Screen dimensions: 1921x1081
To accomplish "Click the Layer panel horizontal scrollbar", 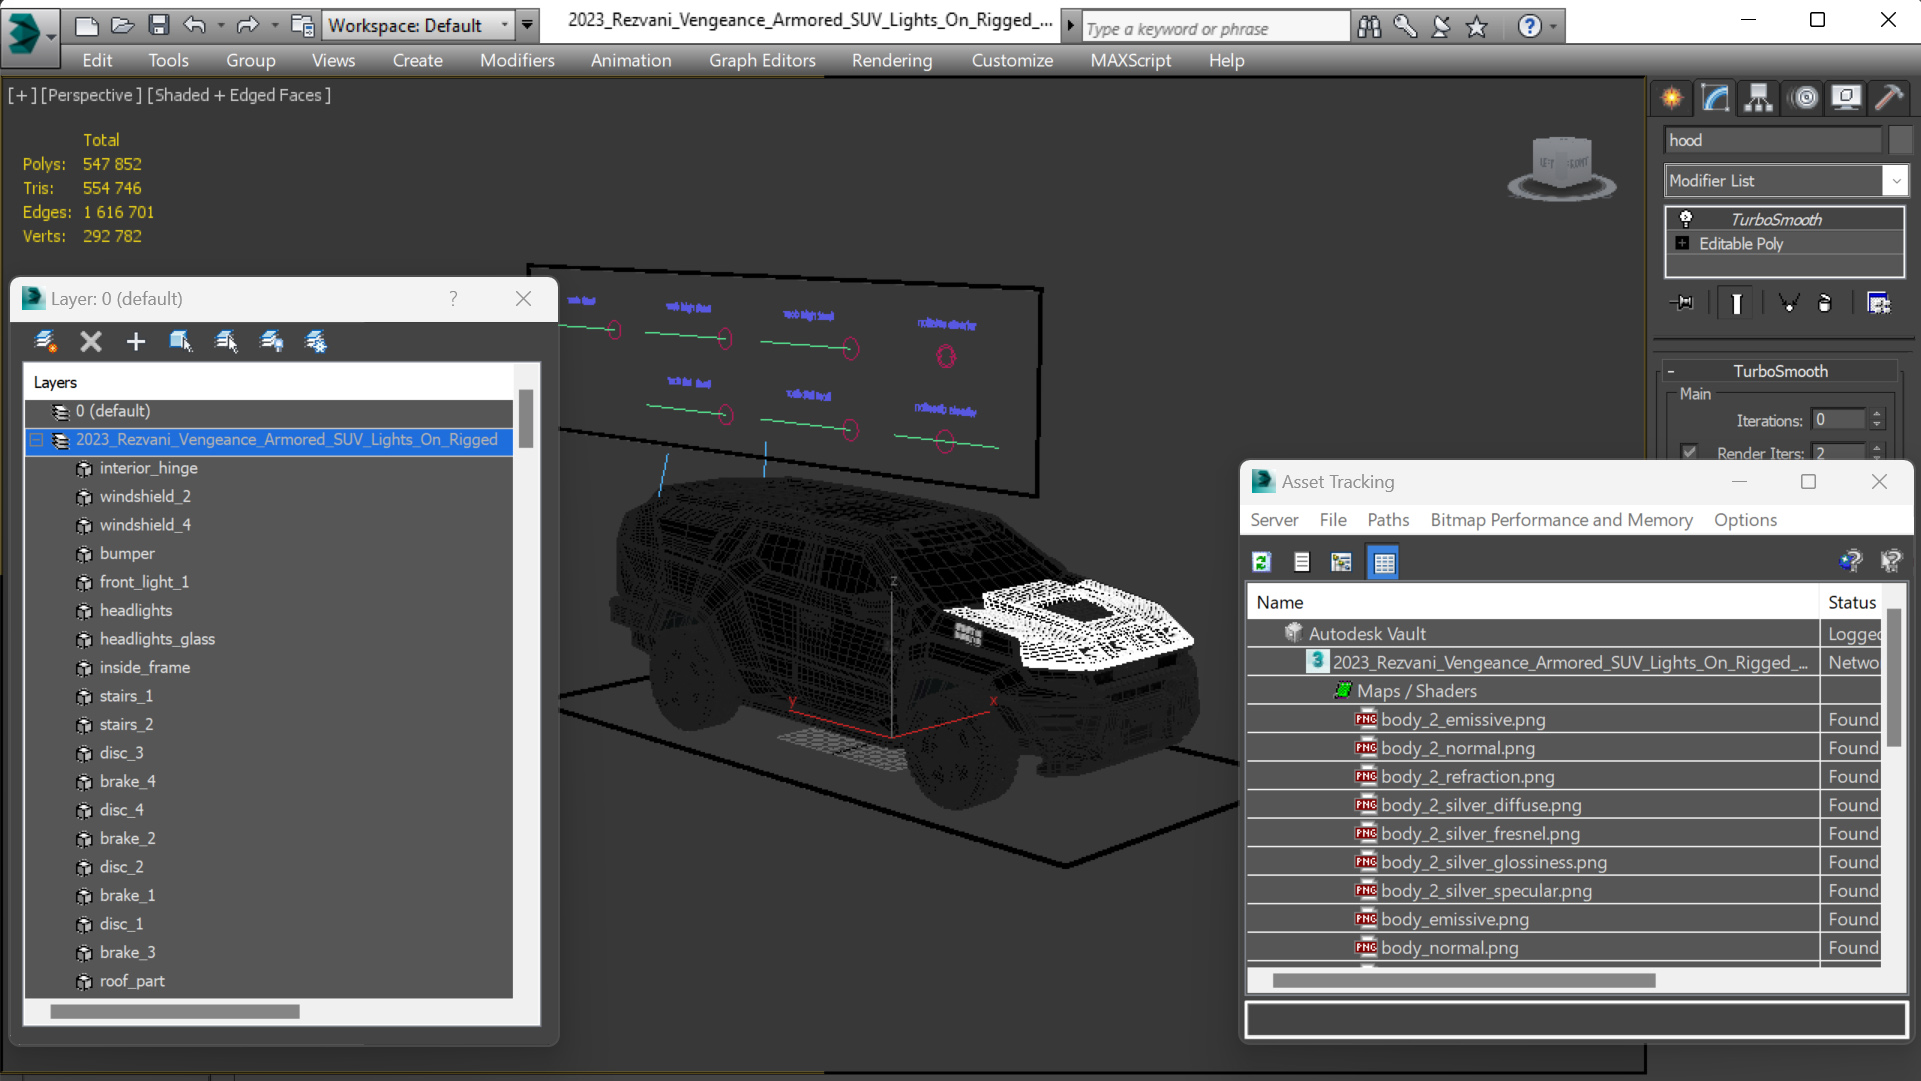I will (x=175, y=1012).
